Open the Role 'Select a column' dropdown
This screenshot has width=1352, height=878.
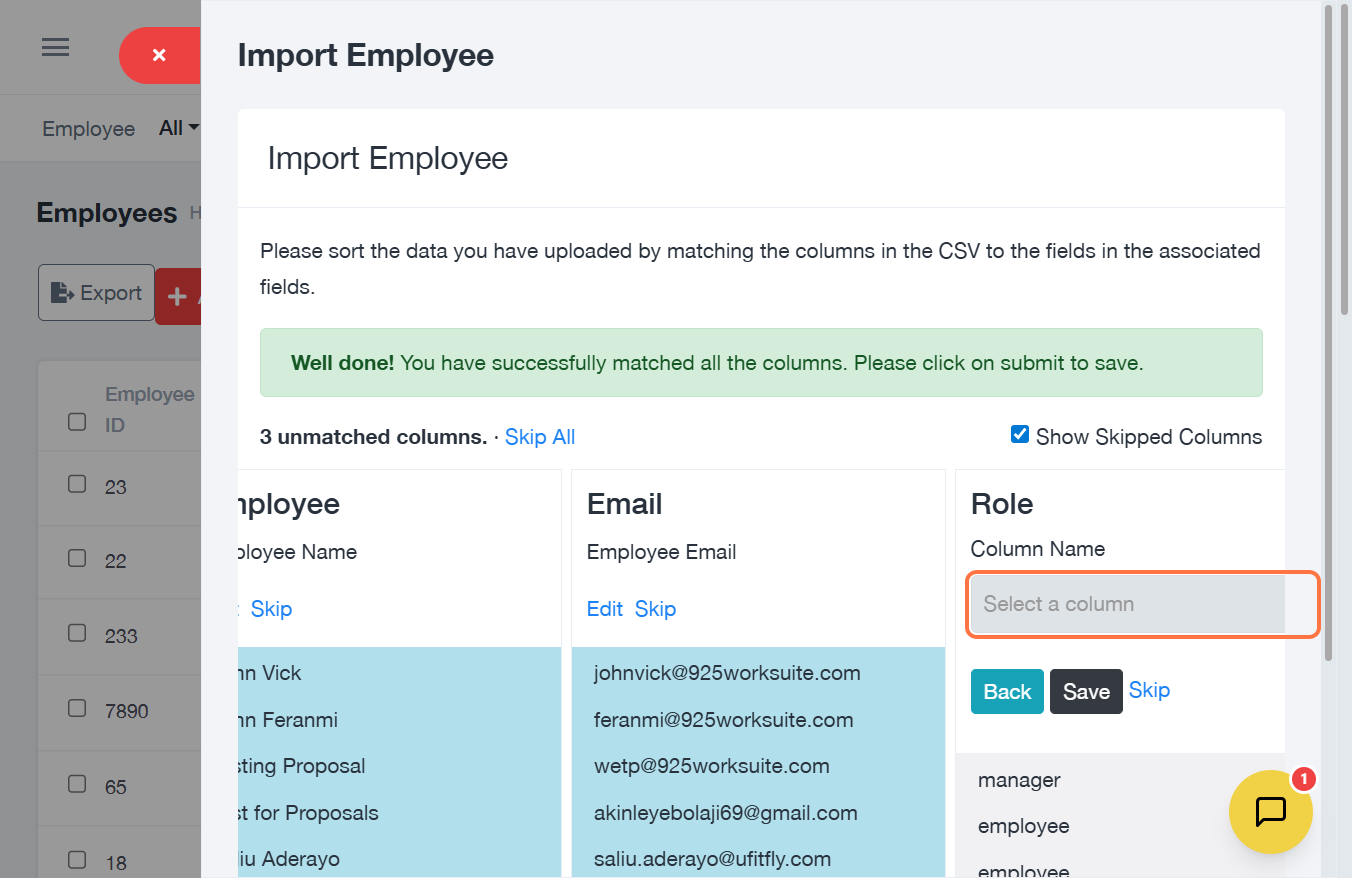tap(1127, 604)
